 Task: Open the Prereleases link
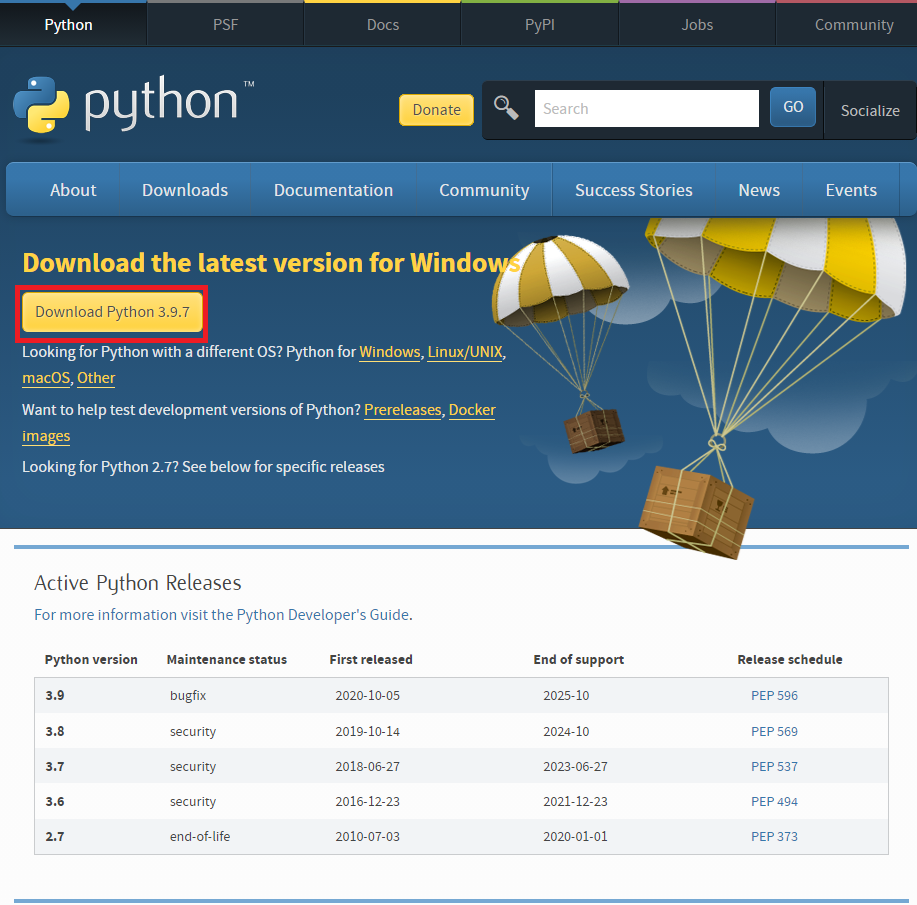402,410
